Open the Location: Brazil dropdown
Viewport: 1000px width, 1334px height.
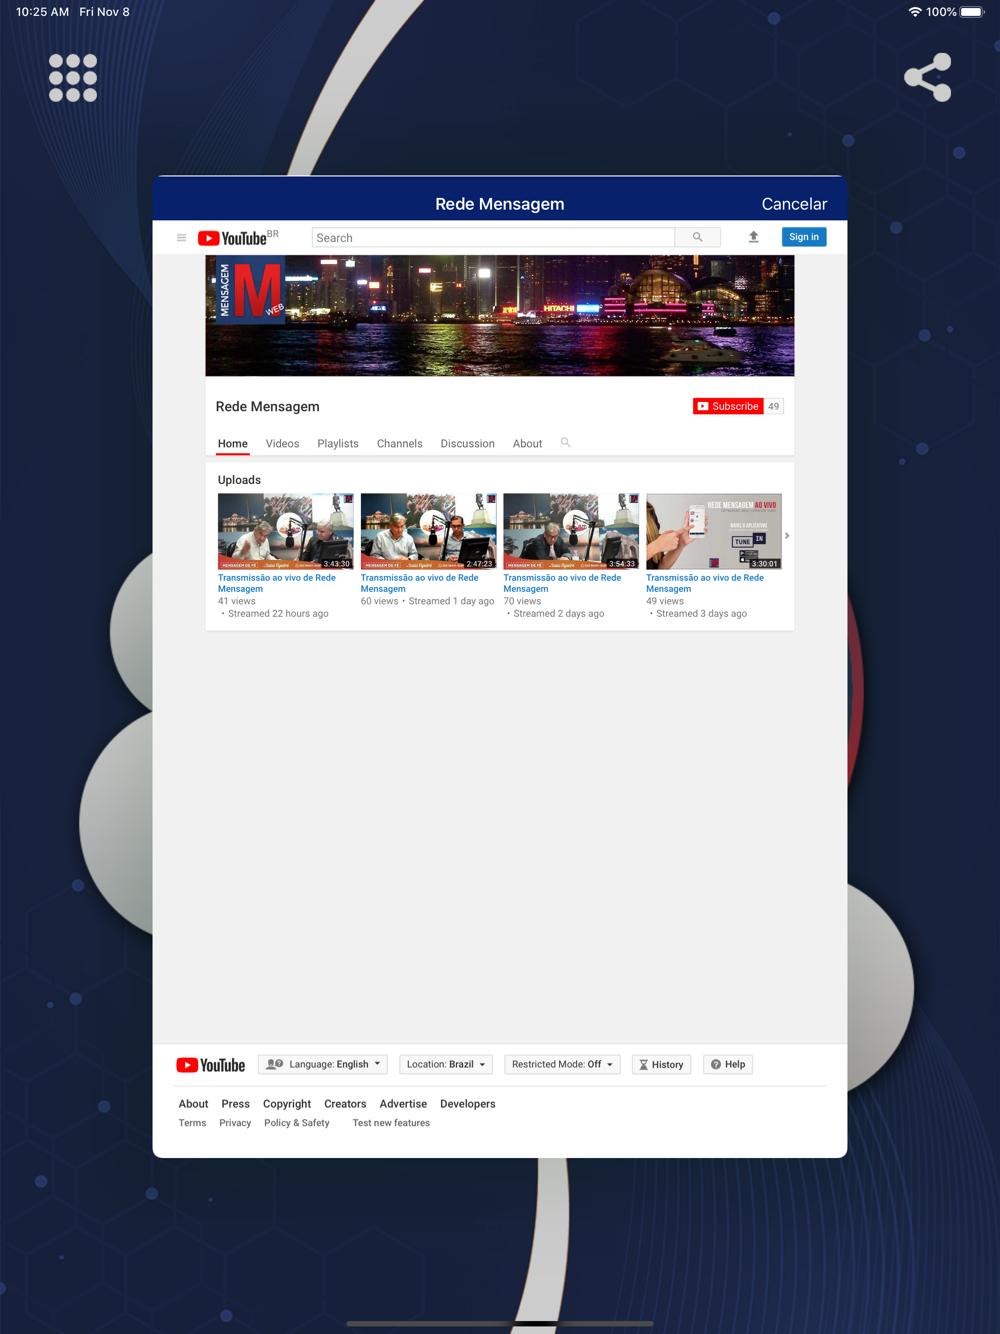pos(446,1065)
